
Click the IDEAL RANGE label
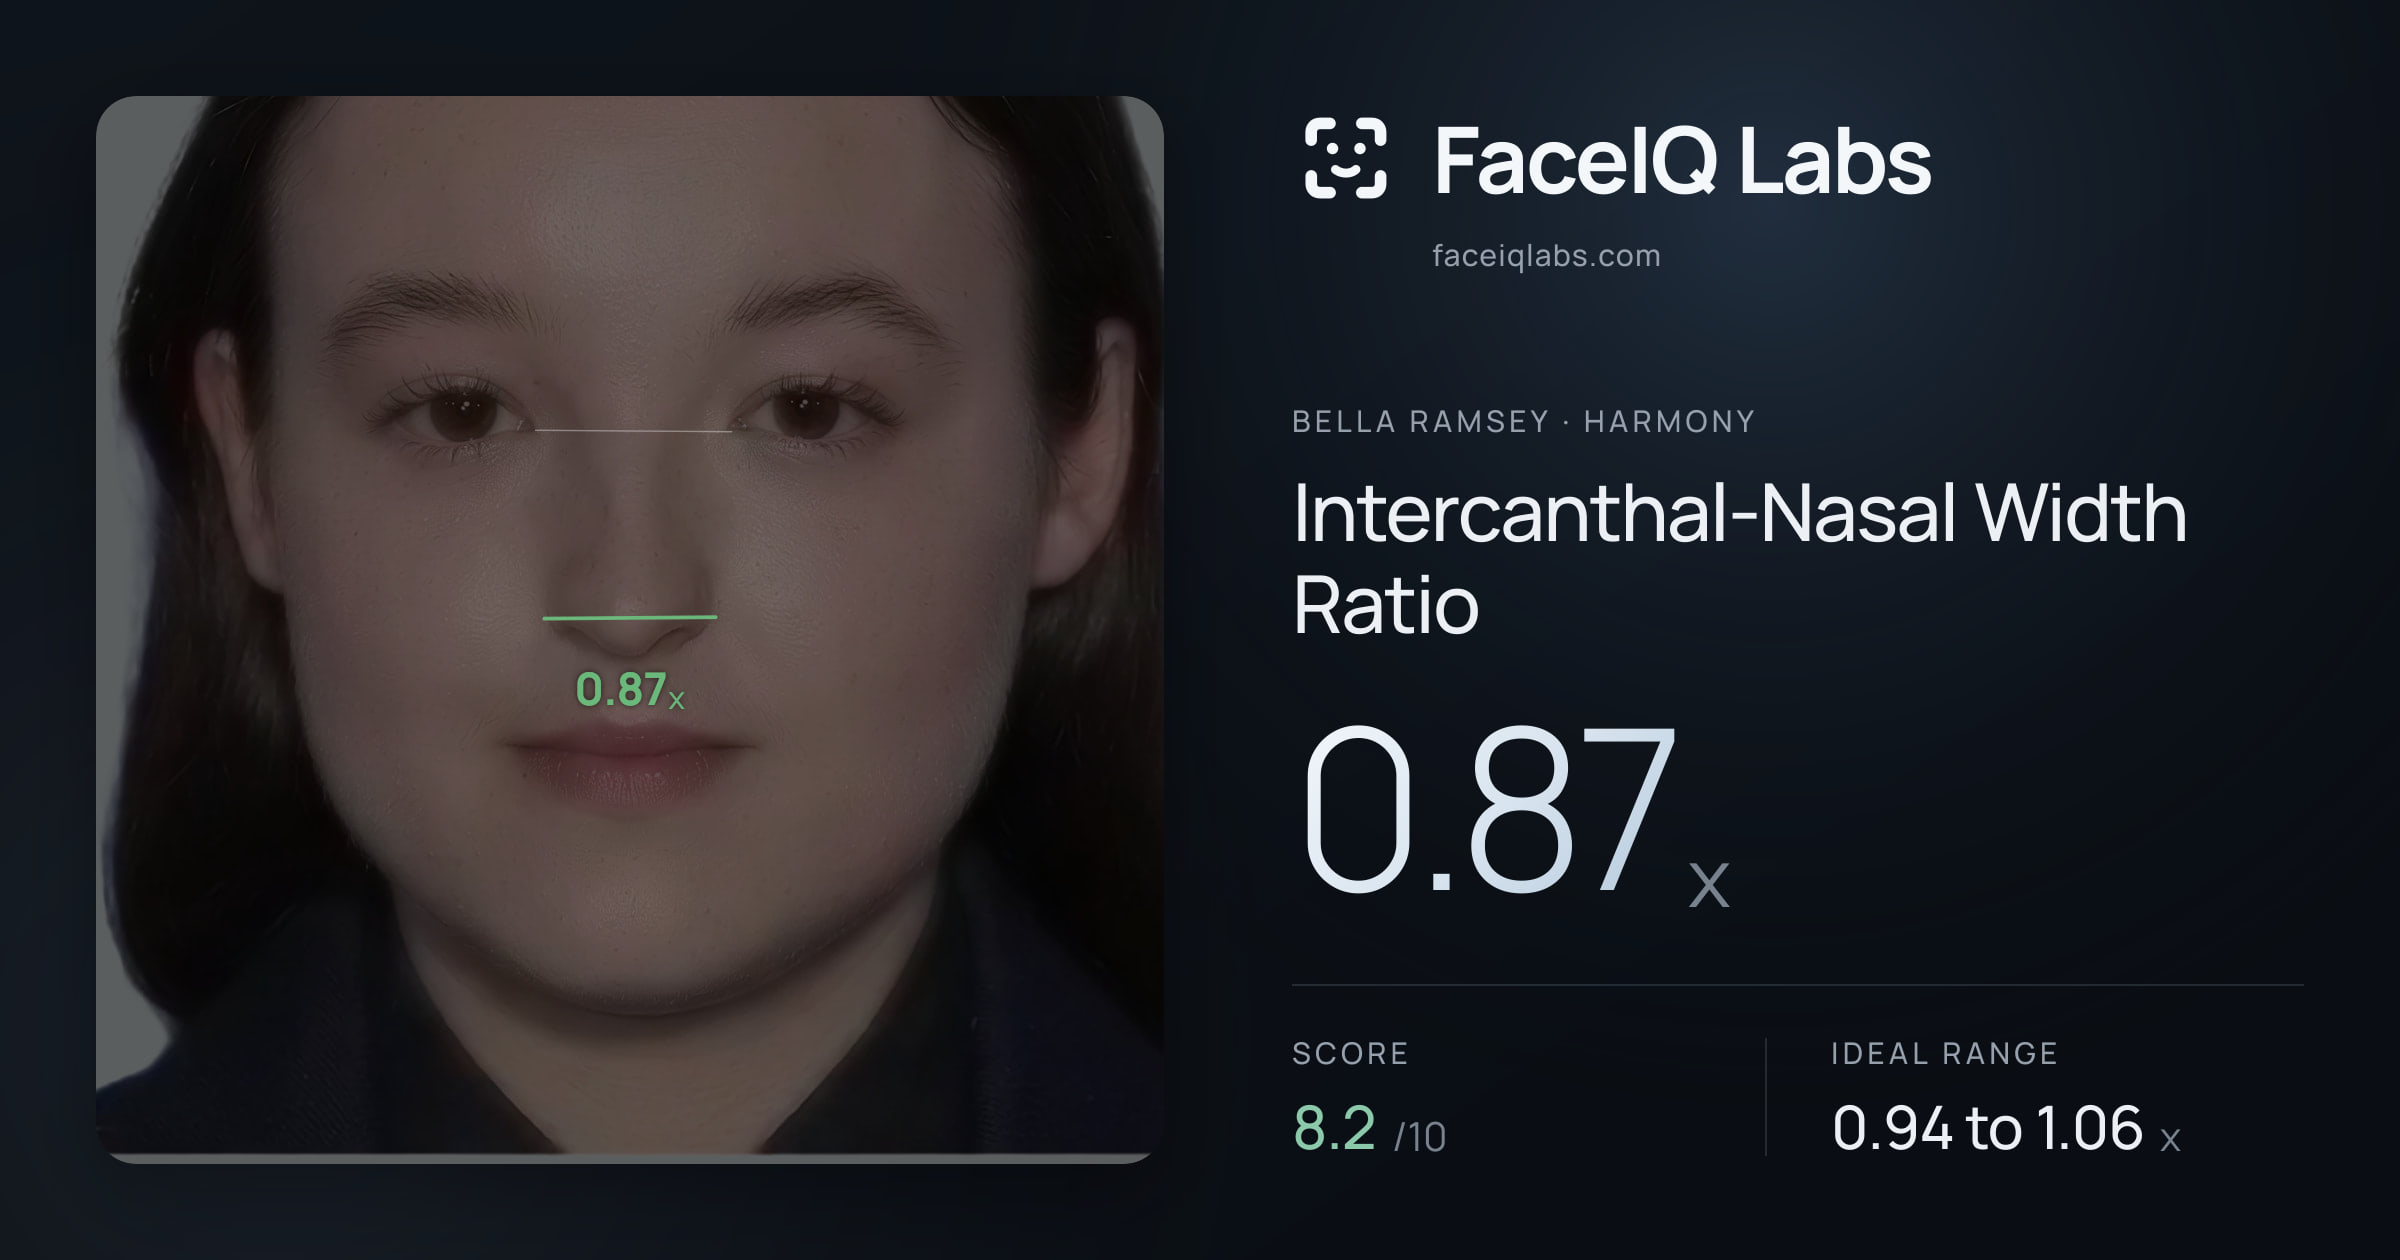1944,1053
